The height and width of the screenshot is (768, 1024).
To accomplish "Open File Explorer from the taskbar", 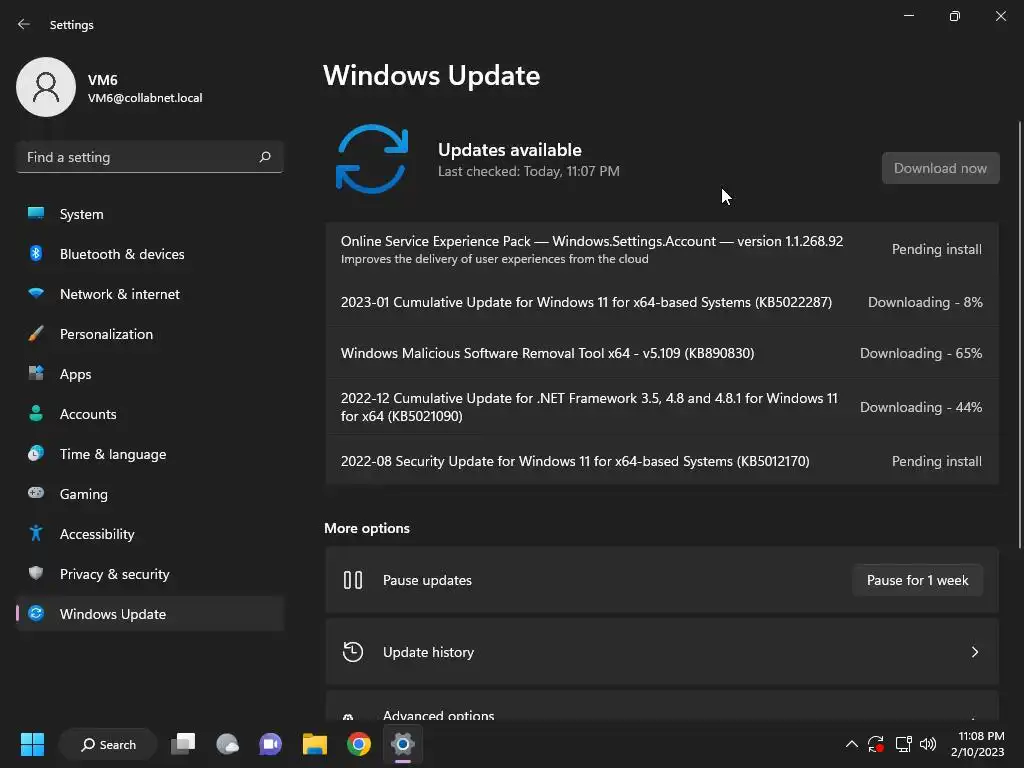I will [x=315, y=744].
